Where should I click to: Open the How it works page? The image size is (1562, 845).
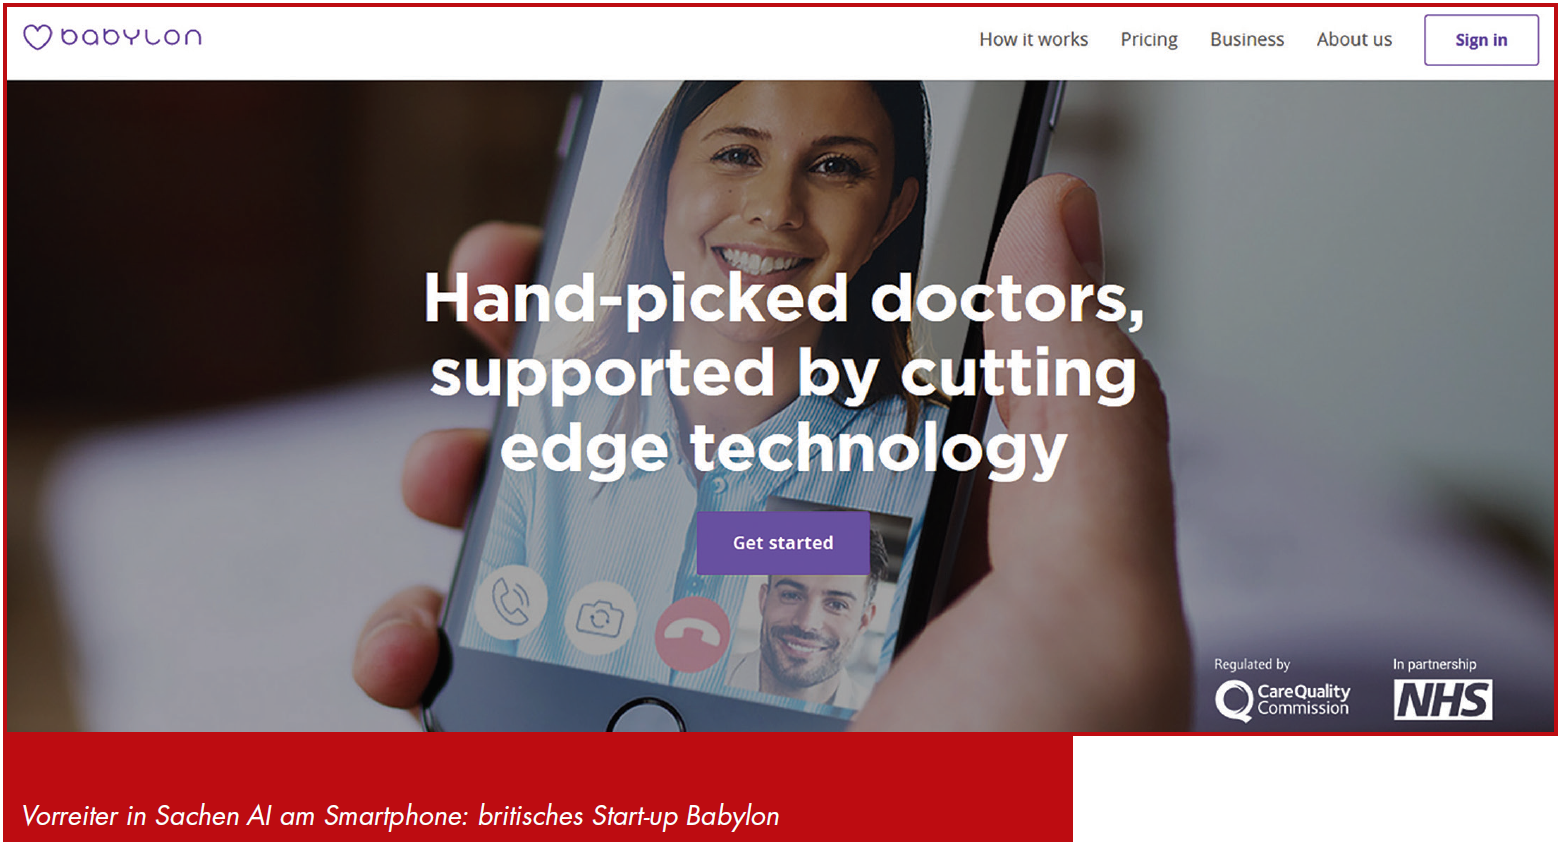pos(1033,40)
